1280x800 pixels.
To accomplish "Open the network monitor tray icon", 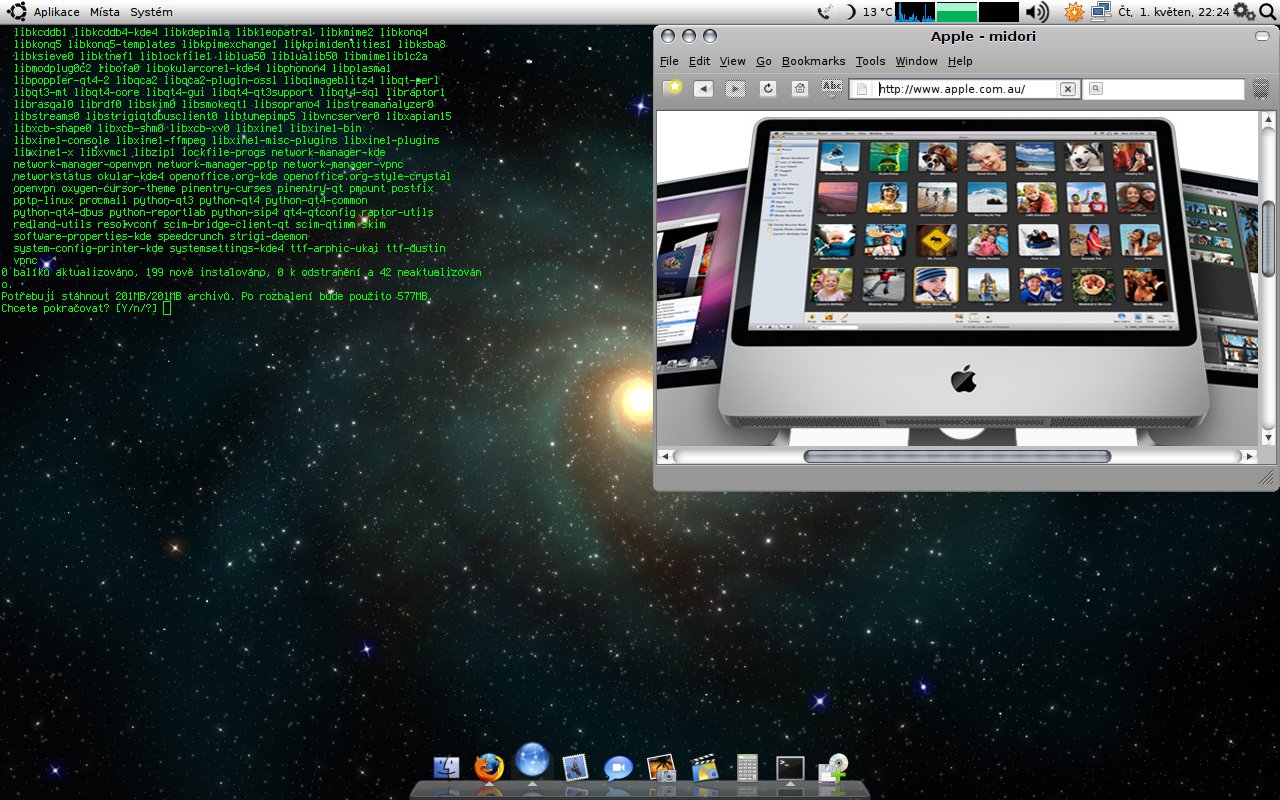I will 1101,12.
